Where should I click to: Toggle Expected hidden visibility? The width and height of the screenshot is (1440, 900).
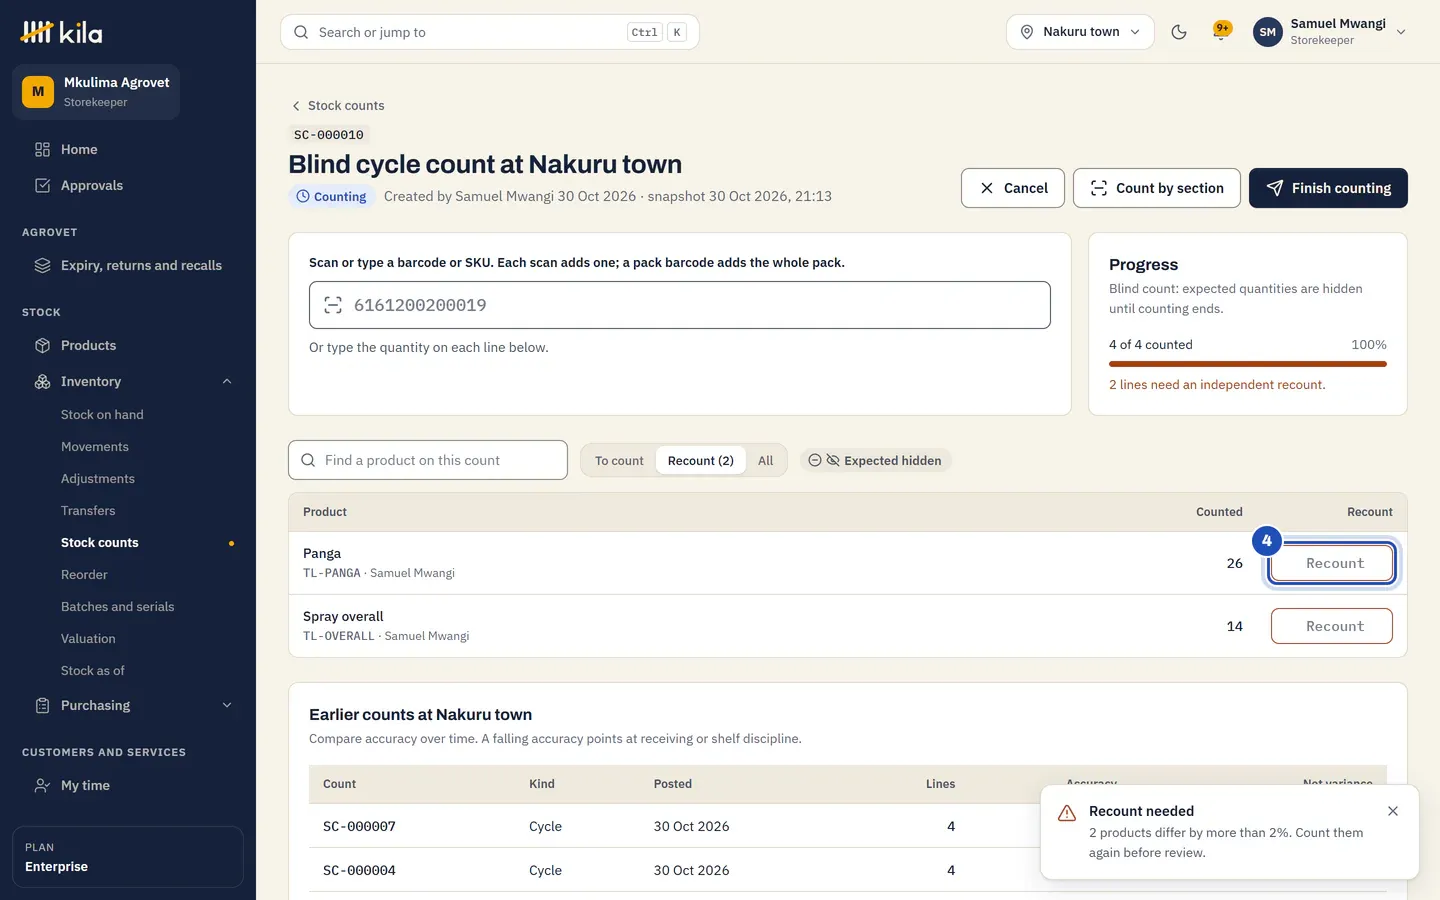point(875,460)
